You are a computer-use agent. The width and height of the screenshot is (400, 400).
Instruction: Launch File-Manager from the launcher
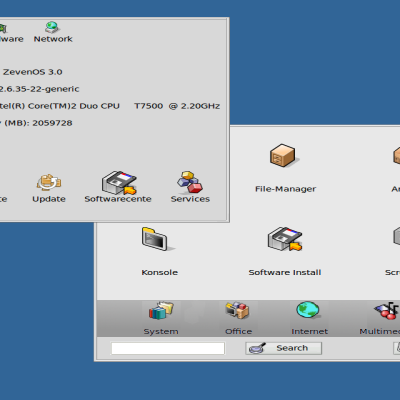pos(285,168)
